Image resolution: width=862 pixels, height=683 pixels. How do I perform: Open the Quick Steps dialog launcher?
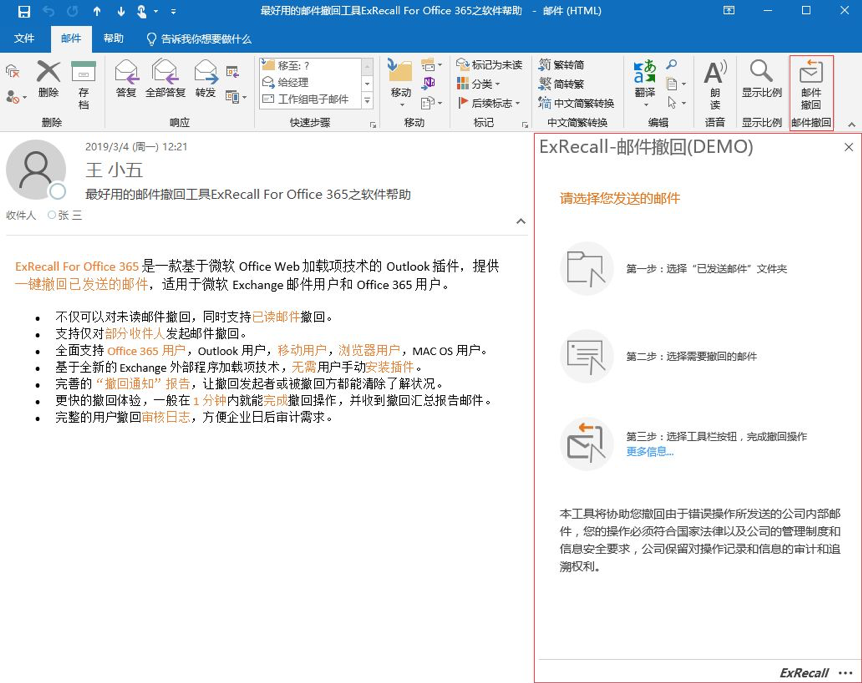click(373, 125)
